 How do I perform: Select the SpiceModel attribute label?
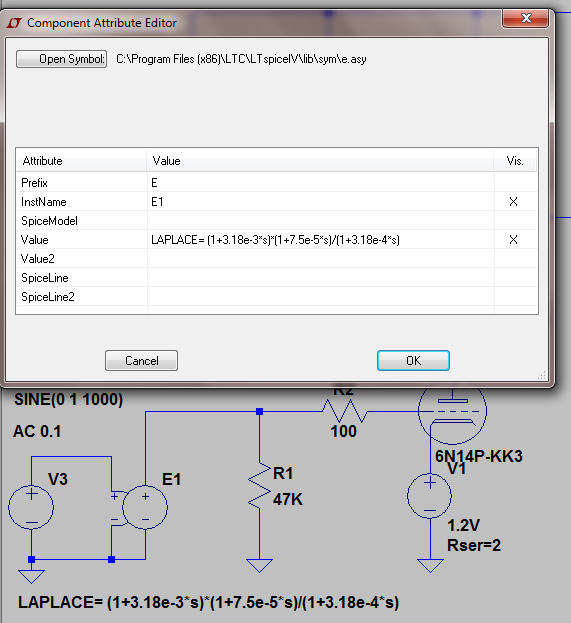click(49, 221)
